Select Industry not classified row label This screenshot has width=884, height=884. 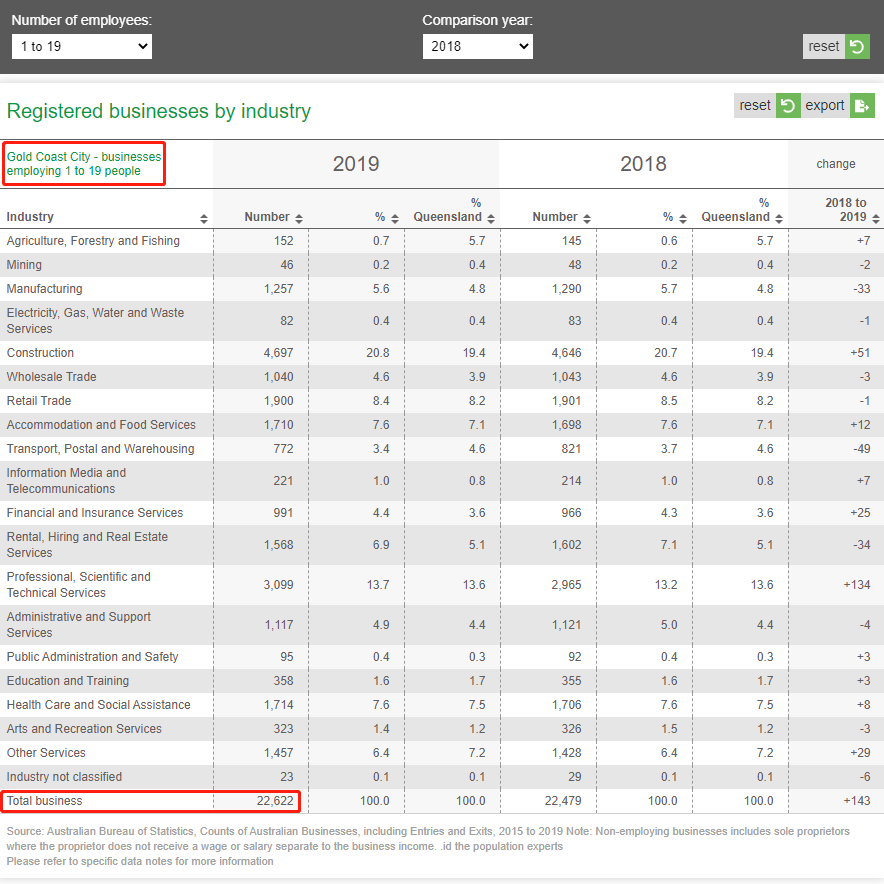(64, 777)
